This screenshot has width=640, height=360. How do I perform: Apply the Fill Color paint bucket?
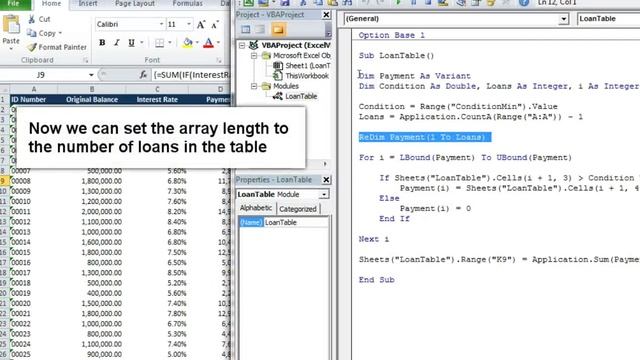[x=187, y=43]
